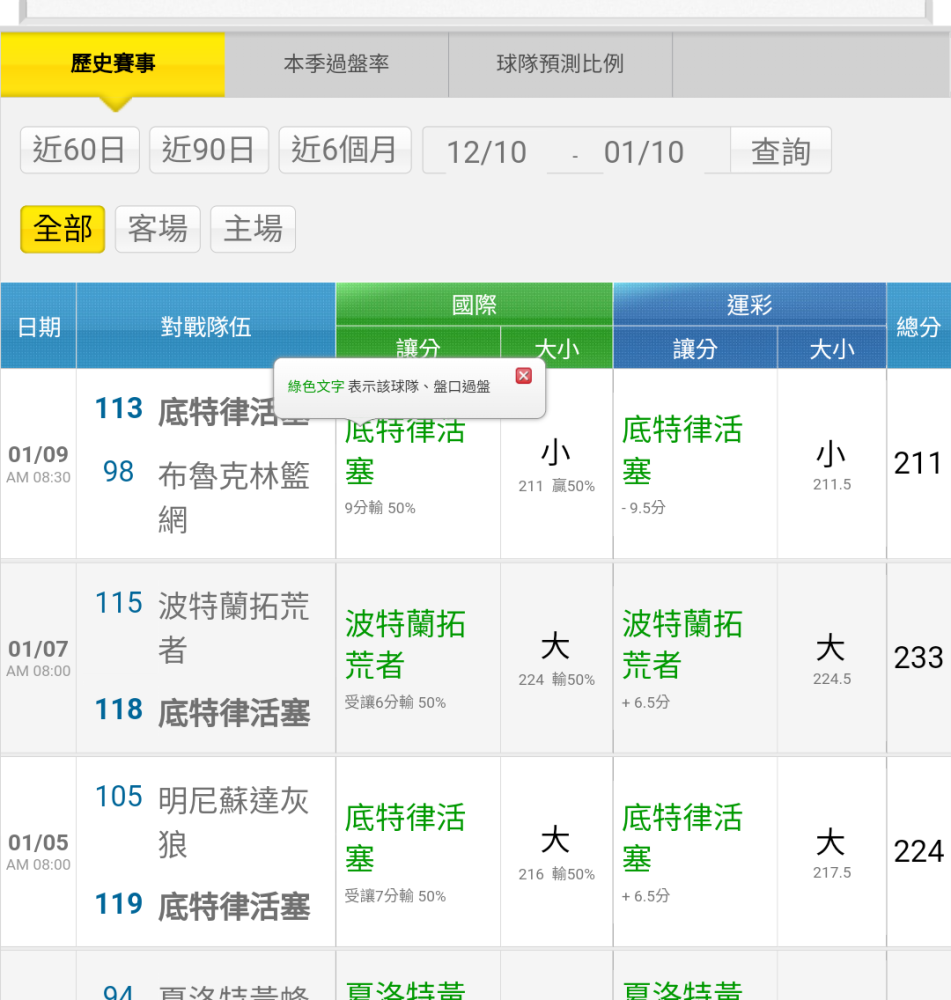Click score 105 for 明尼蘇達灰狼
The image size is (951, 1000).
pyautogui.click(x=119, y=797)
